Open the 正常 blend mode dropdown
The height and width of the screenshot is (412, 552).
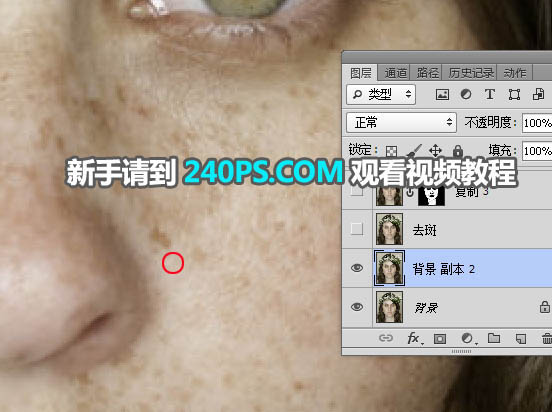click(x=402, y=123)
